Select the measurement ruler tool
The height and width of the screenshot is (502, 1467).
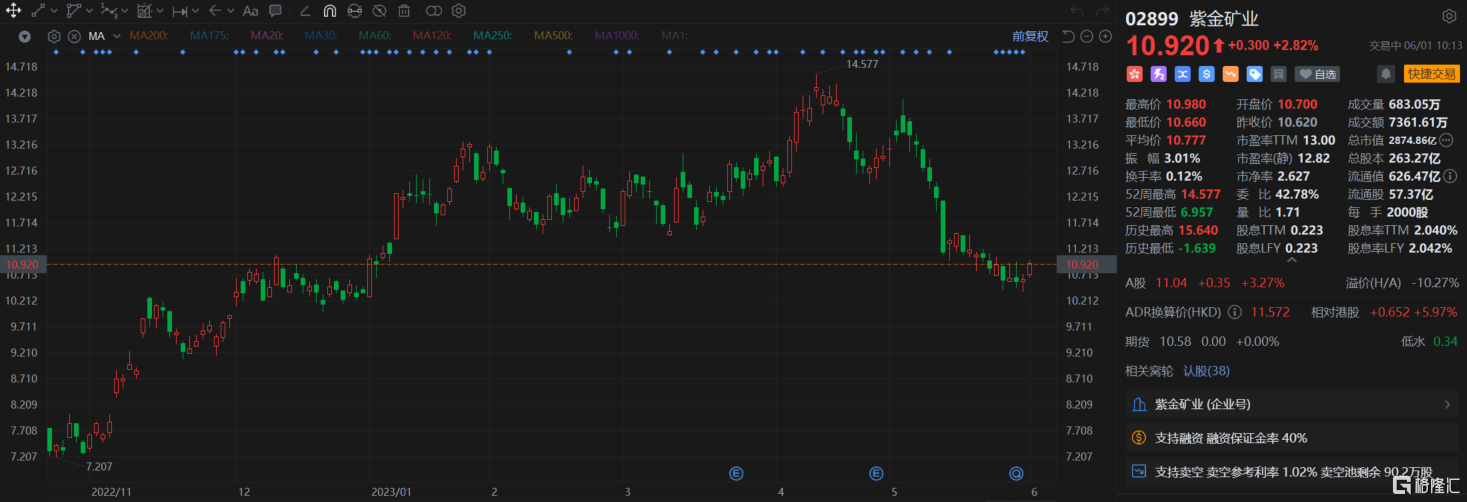(180, 12)
